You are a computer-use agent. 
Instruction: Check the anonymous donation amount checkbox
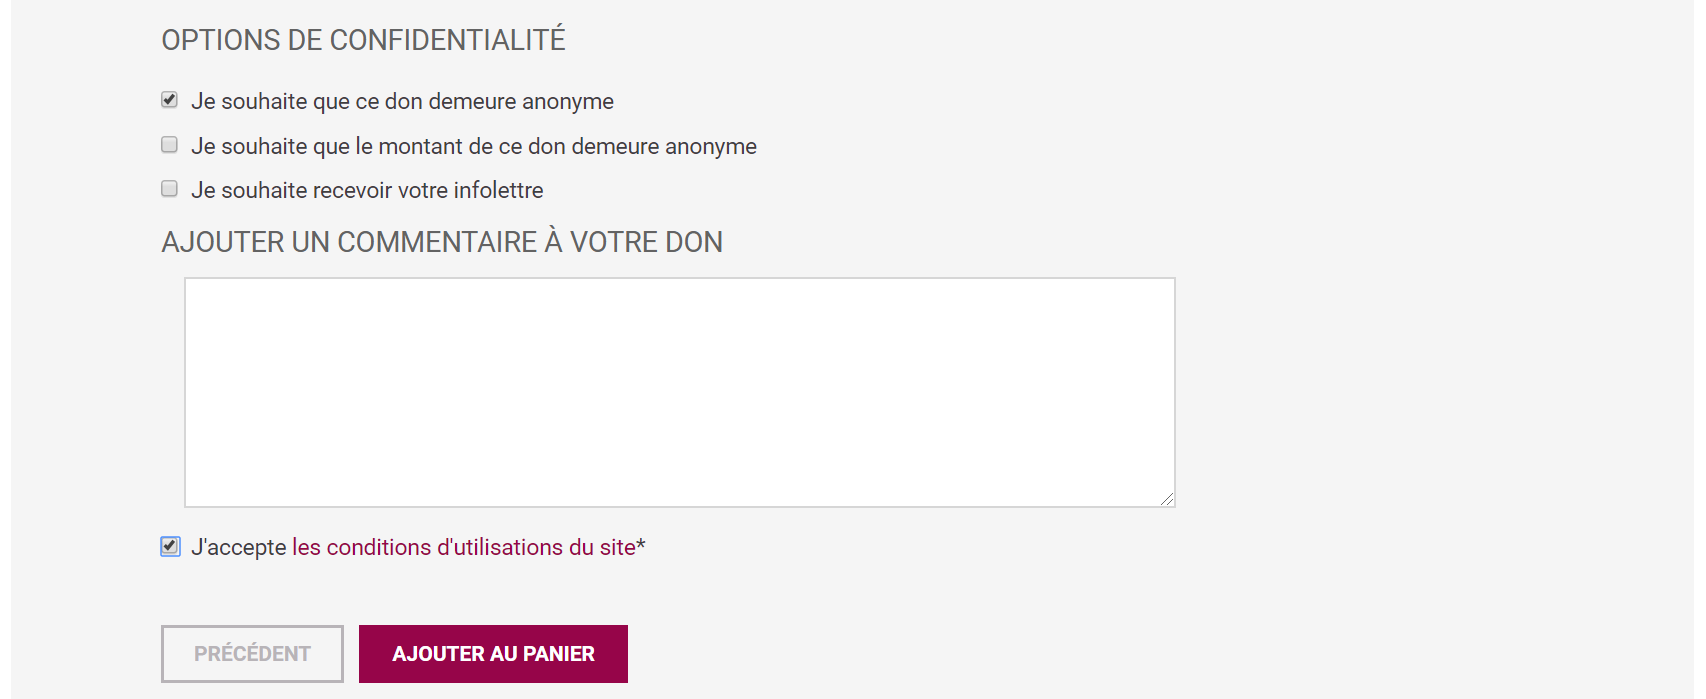click(x=170, y=145)
